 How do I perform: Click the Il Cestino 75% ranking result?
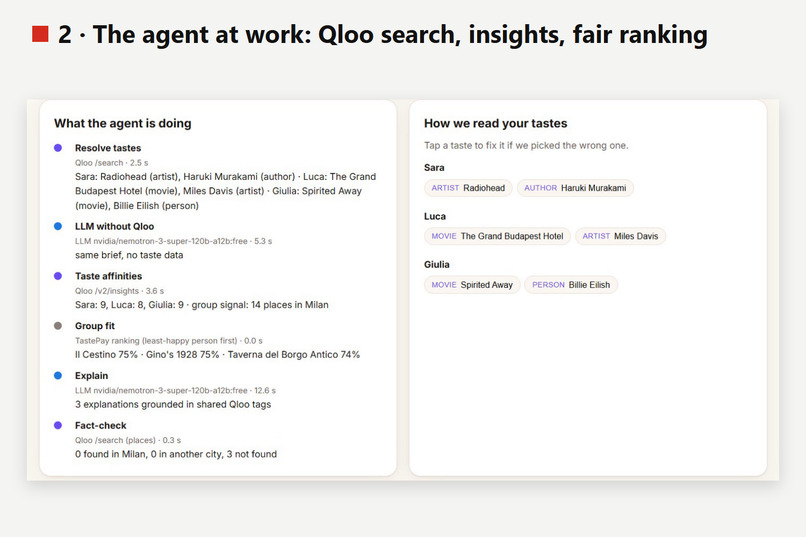(x=106, y=355)
